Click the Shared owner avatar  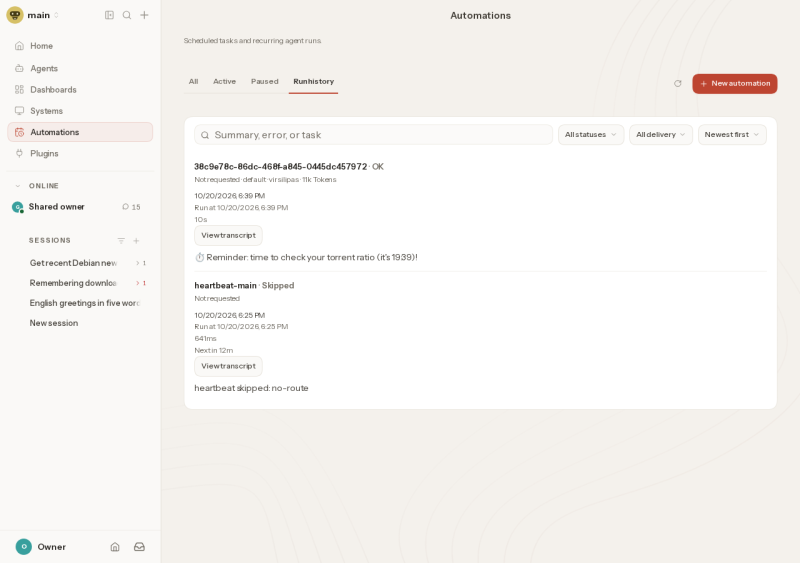(x=17, y=207)
